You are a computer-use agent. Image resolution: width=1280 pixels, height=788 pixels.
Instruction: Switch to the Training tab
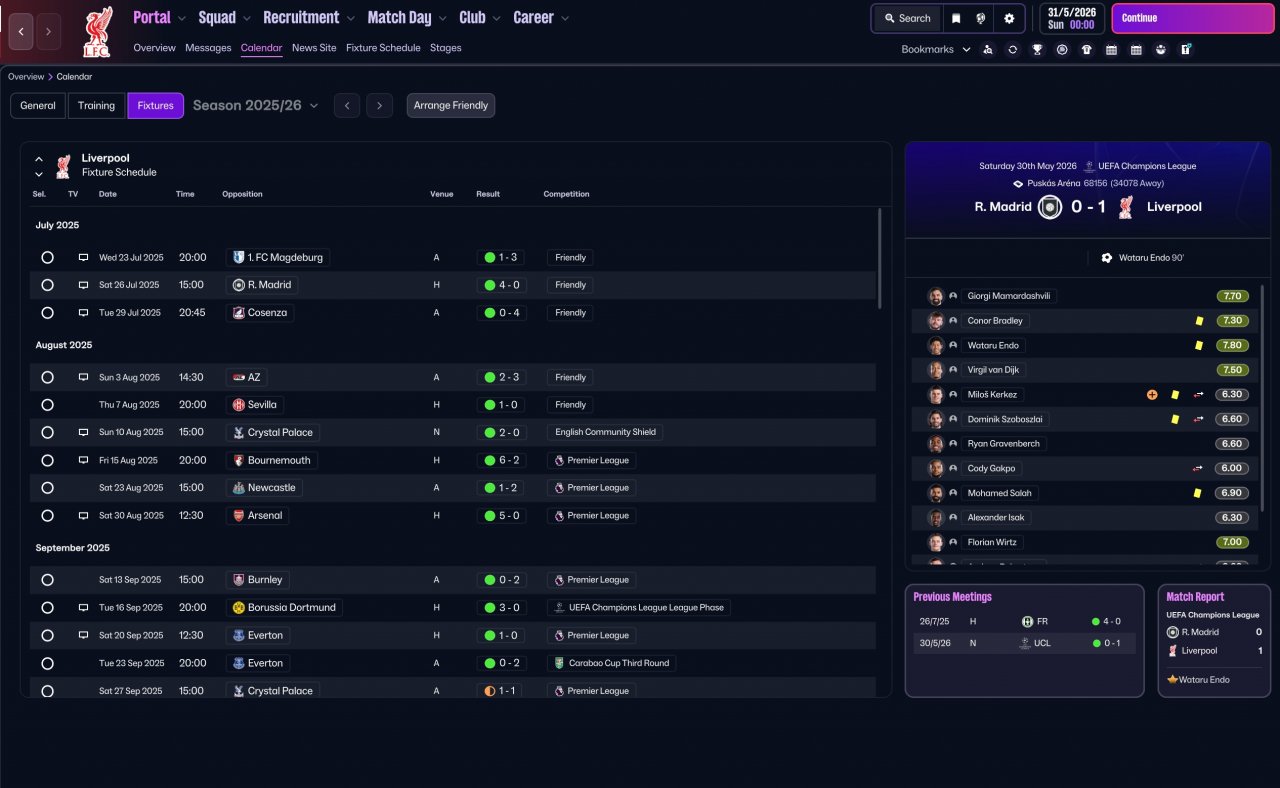click(96, 106)
